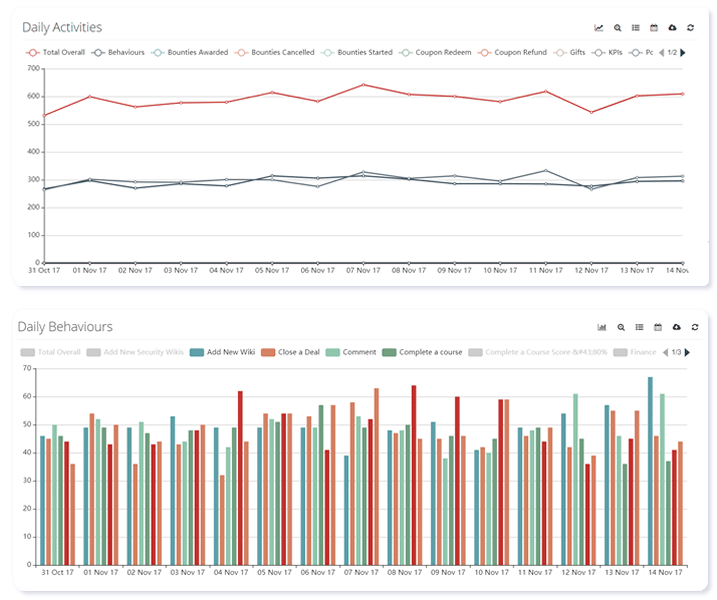Click the Add New Wiki teal legend swatch
This screenshot has width=717, height=600.
coord(197,352)
